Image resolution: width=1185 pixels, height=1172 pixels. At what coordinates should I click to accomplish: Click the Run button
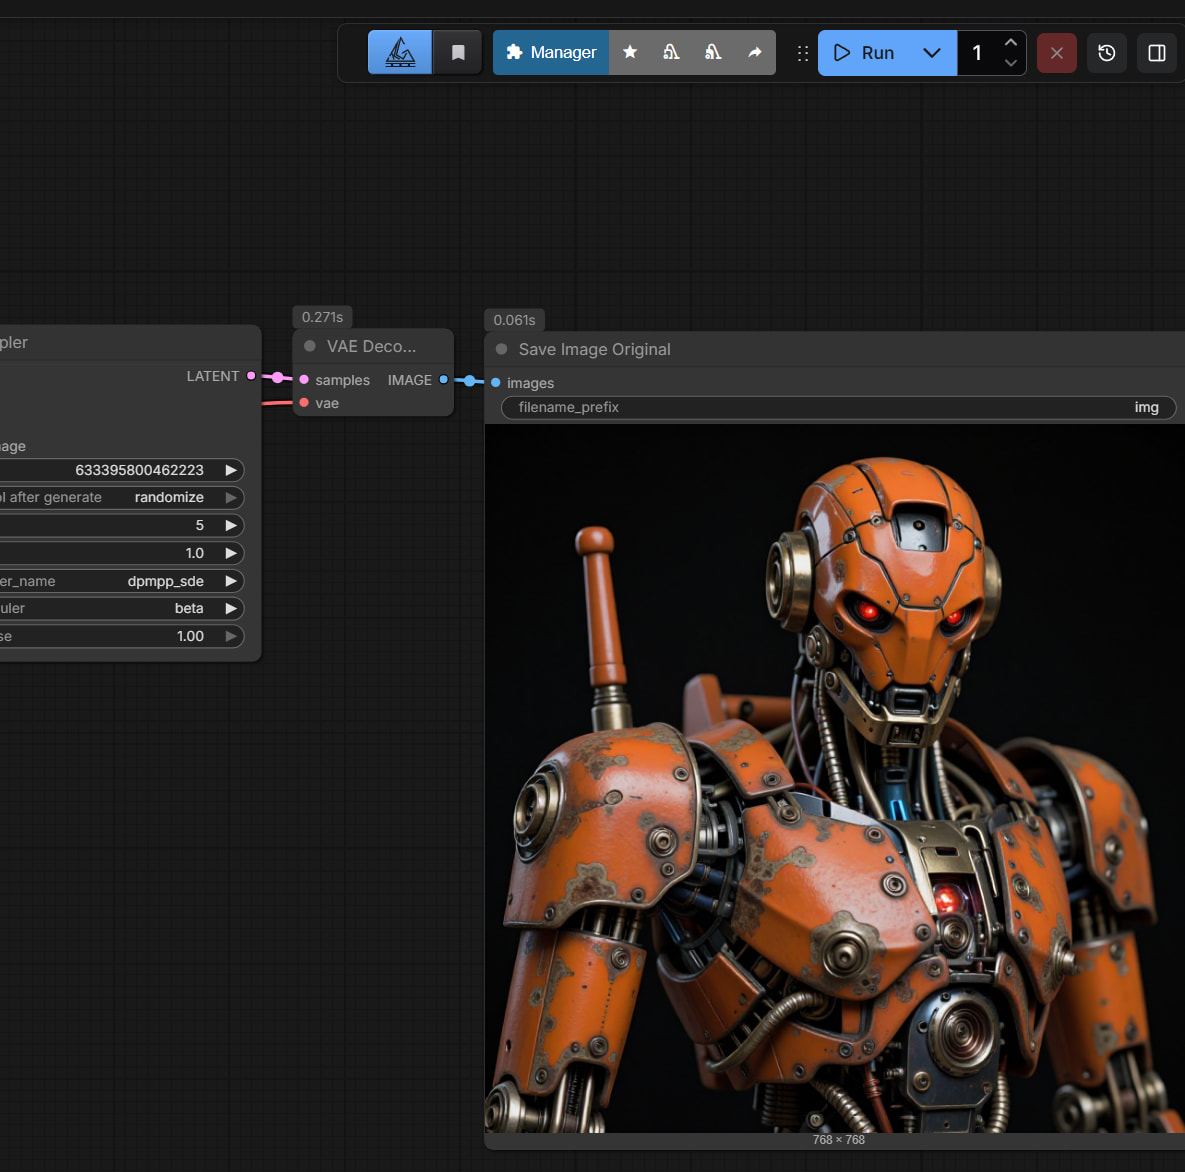pyautogui.click(x=865, y=53)
